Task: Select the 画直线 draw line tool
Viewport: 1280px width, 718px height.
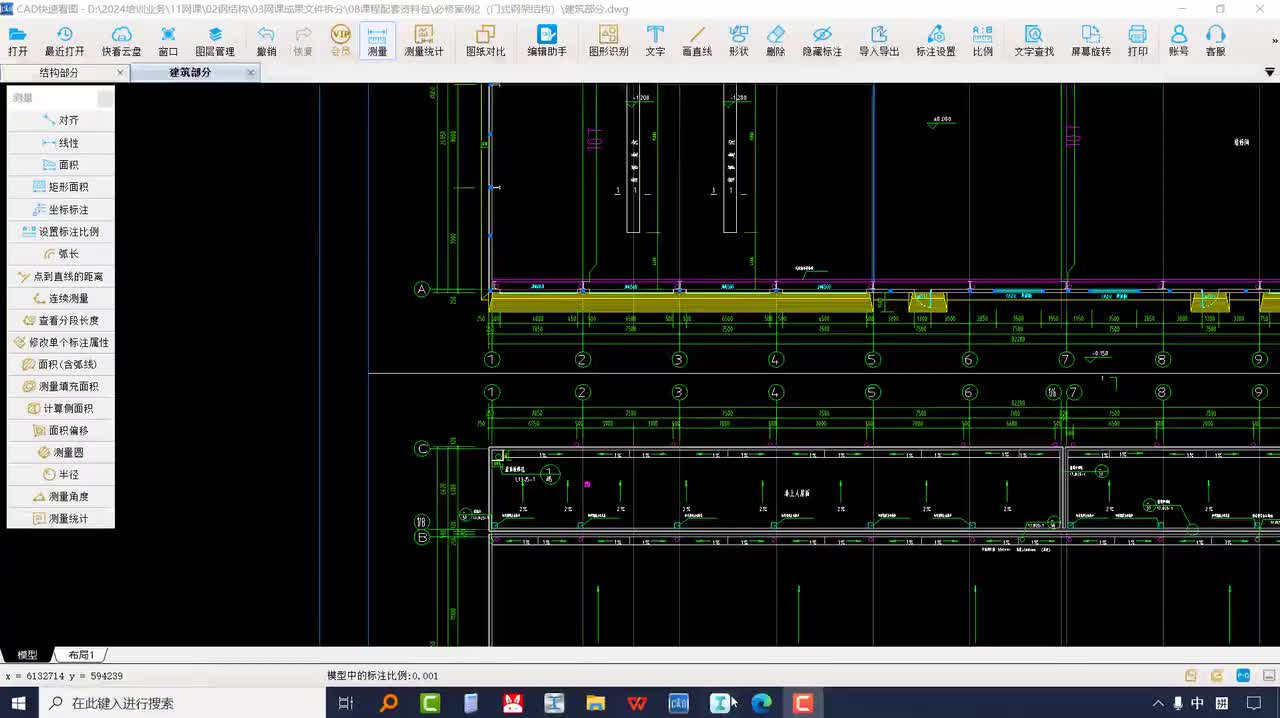Action: tap(697, 41)
